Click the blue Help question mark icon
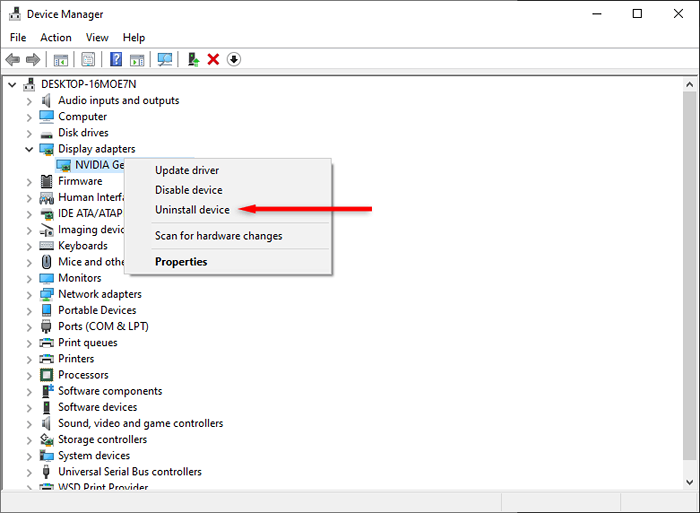Image resolution: width=700 pixels, height=513 pixels. (x=116, y=59)
